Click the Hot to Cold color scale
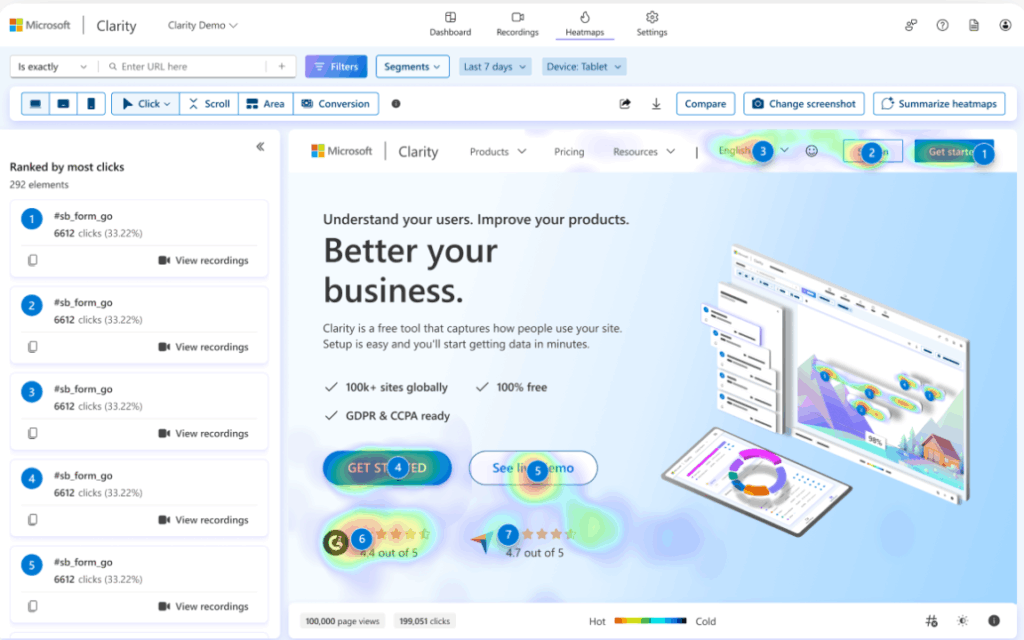The height and width of the screenshot is (640, 1024). tap(650, 621)
